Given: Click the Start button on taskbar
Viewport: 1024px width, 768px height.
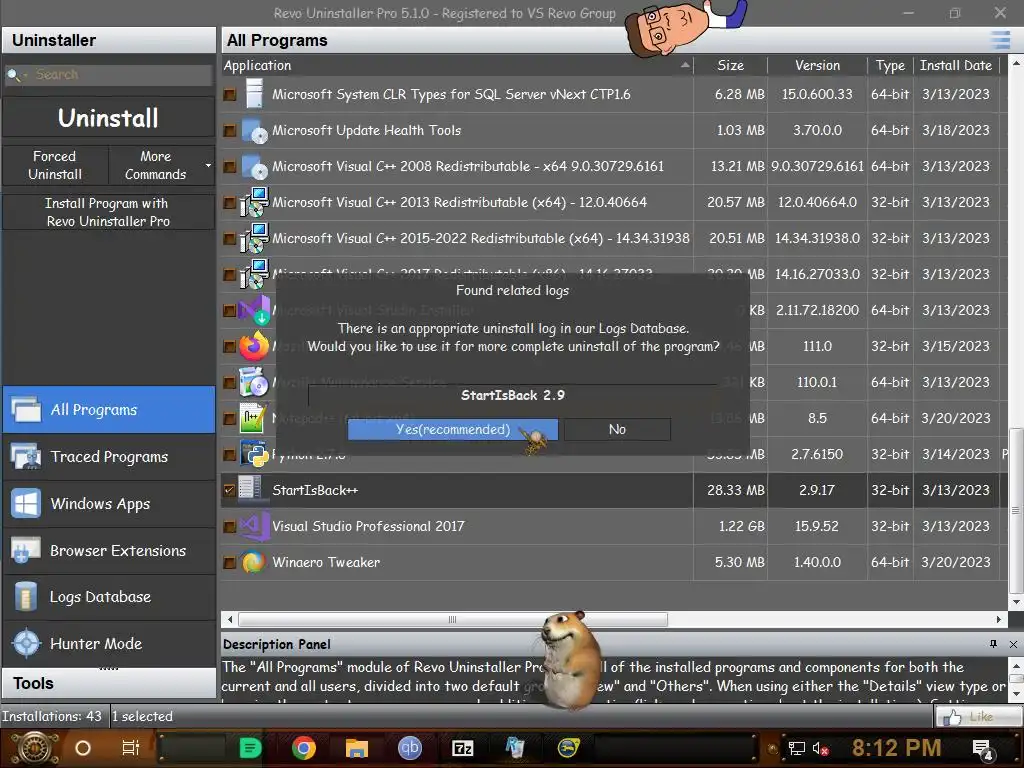Looking at the screenshot, I should 35,748.
